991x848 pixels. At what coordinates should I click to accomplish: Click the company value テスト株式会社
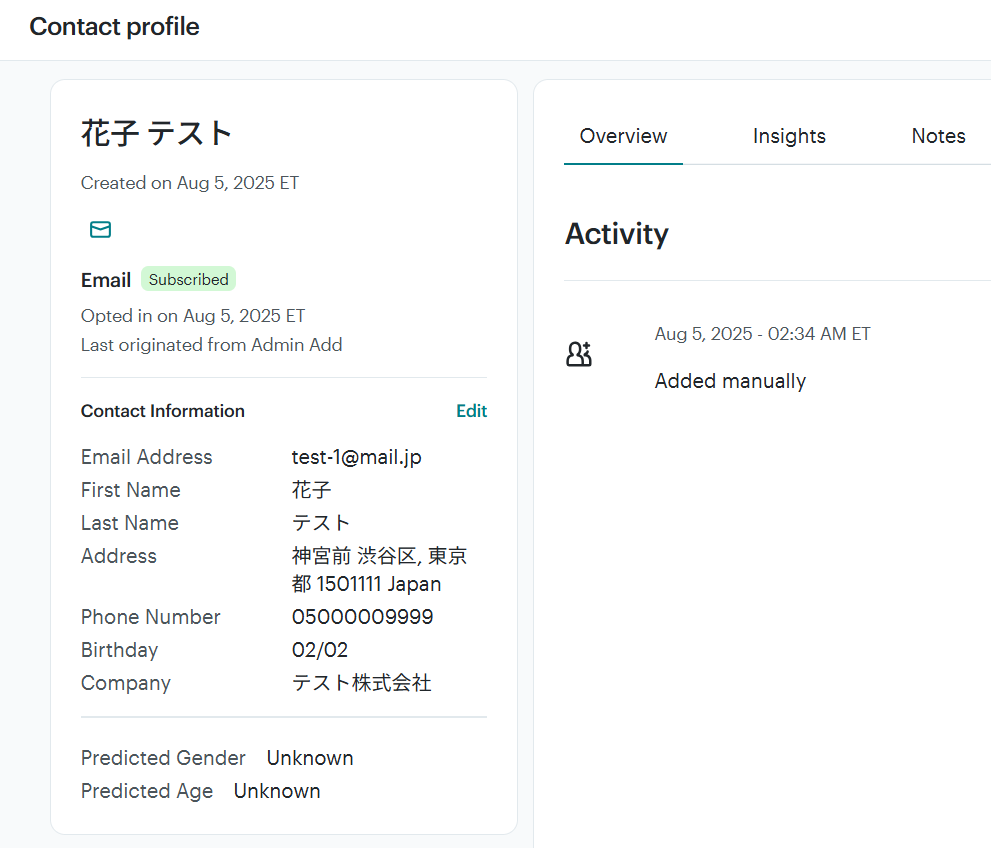pos(362,682)
